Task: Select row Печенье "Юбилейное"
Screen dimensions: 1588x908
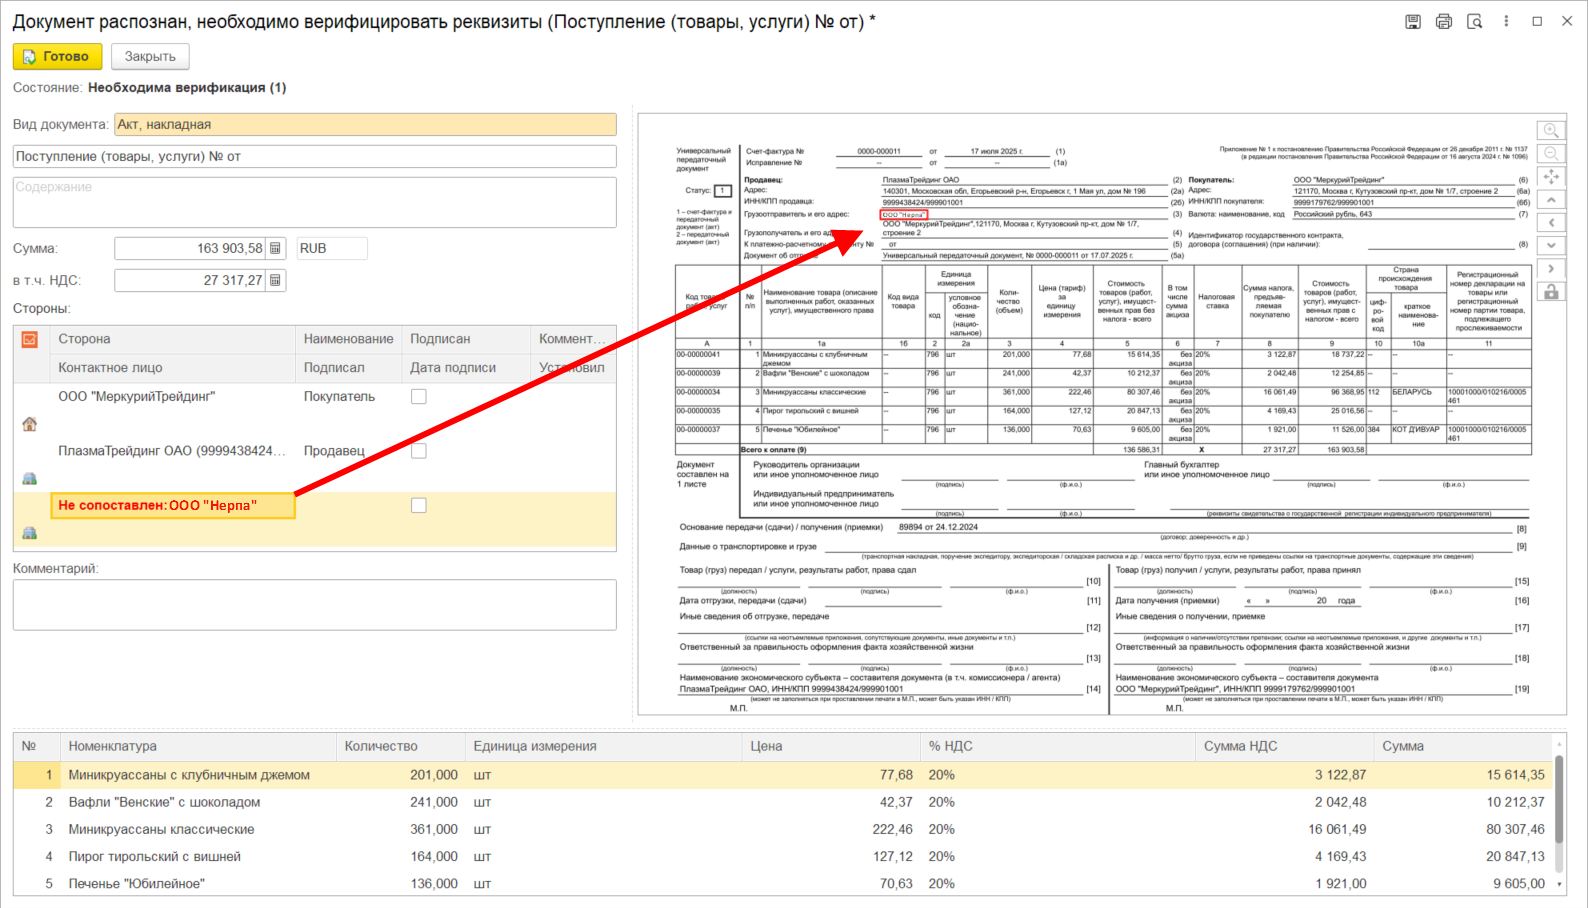Action: pyautogui.click(x=783, y=884)
